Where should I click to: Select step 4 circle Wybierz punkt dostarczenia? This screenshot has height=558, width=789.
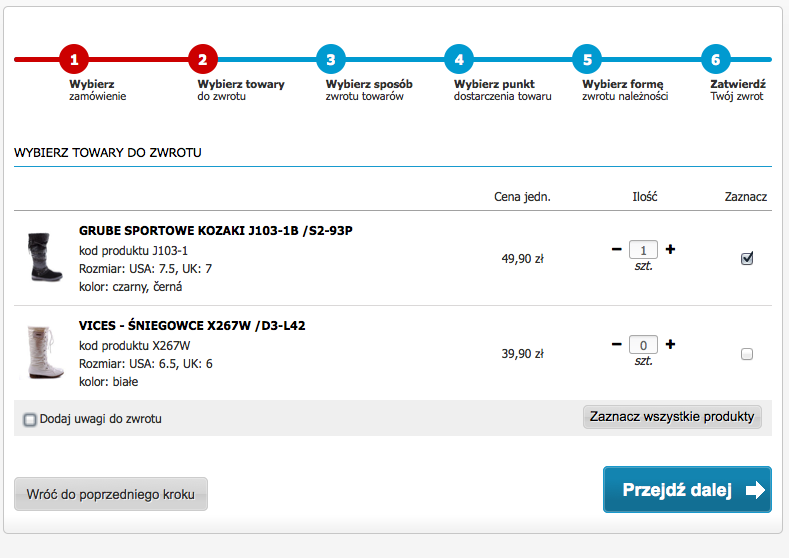(459, 59)
